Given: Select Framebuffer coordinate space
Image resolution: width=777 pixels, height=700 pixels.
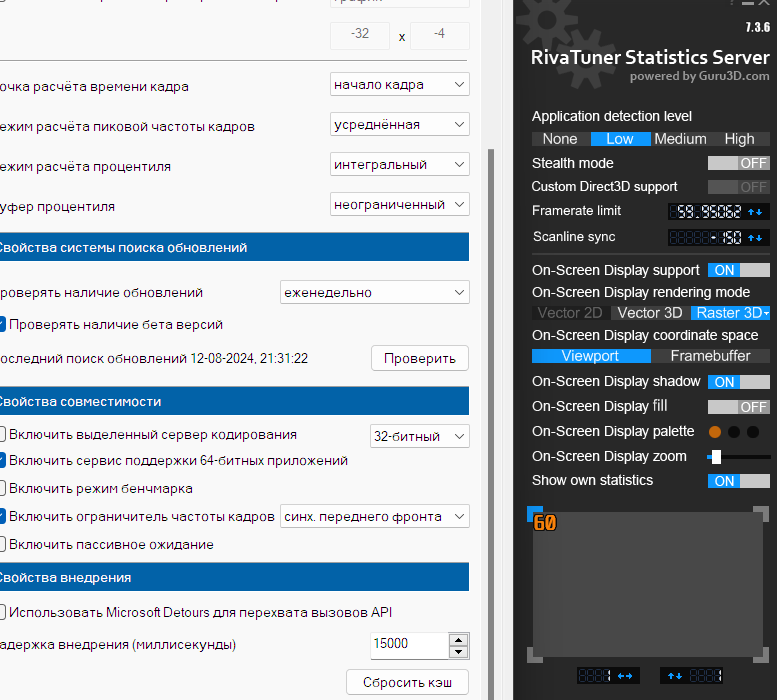Looking at the screenshot, I should [x=711, y=356].
